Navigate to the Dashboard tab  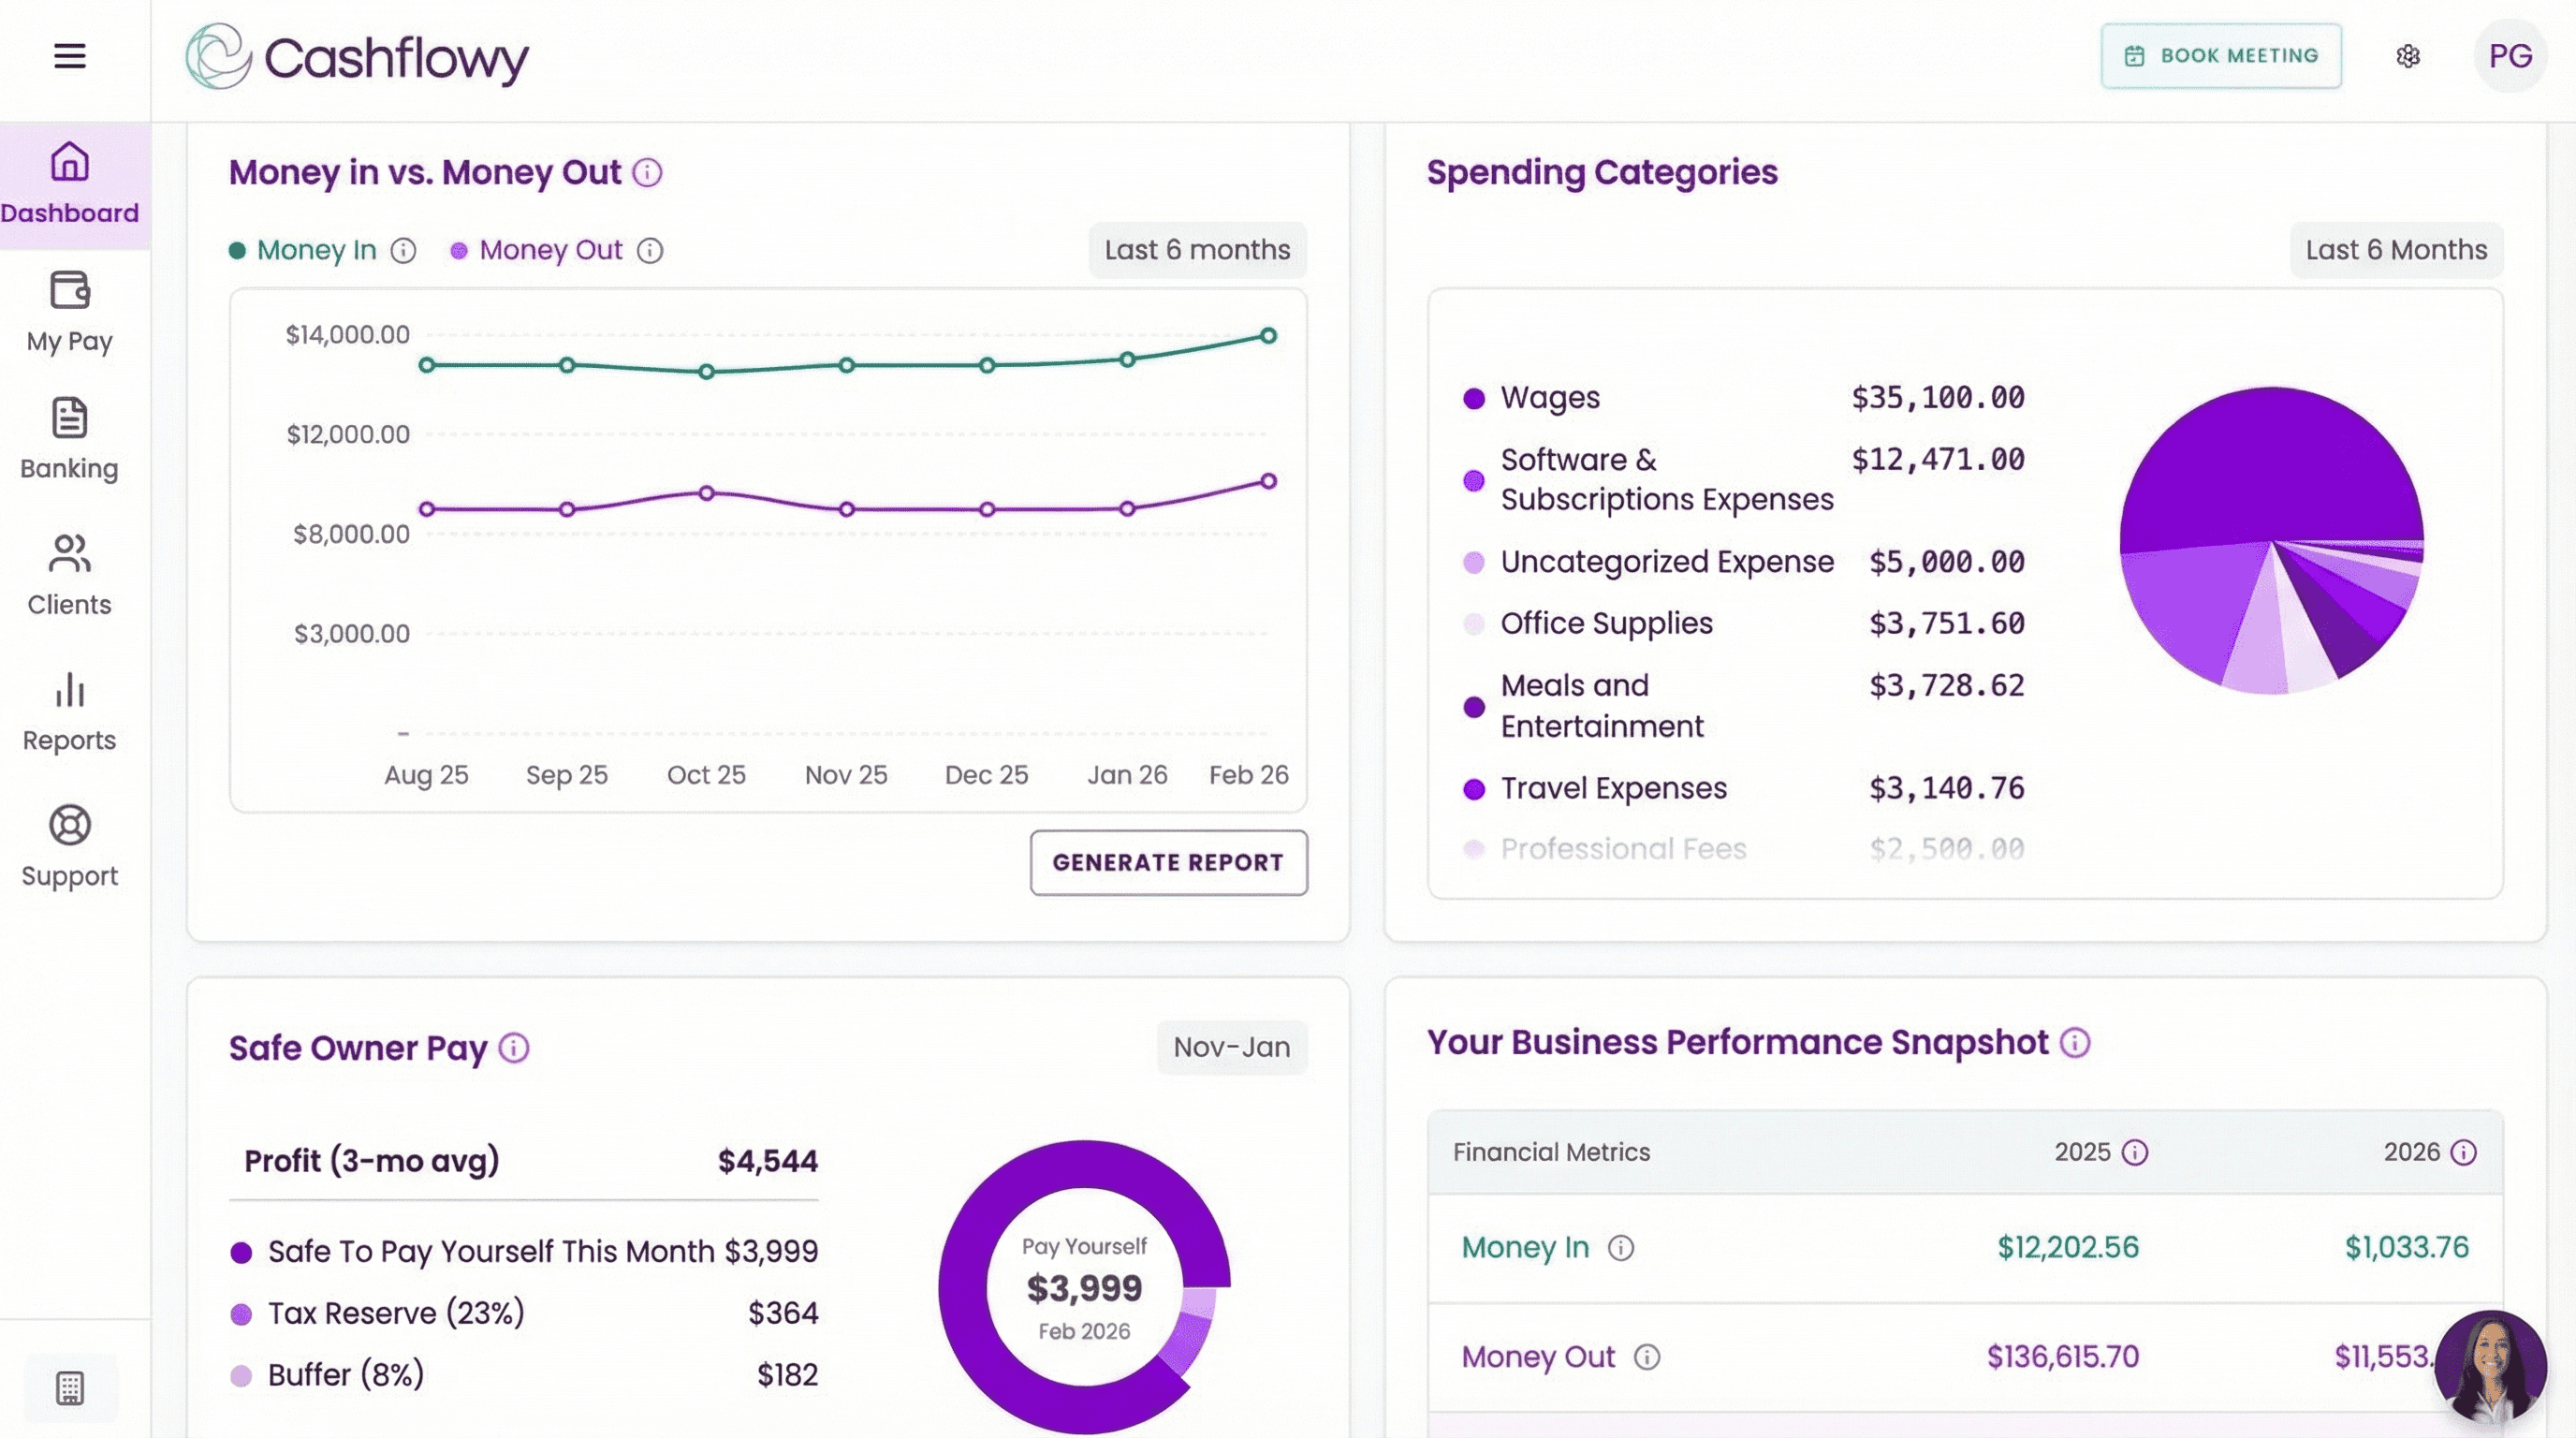point(70,186)
